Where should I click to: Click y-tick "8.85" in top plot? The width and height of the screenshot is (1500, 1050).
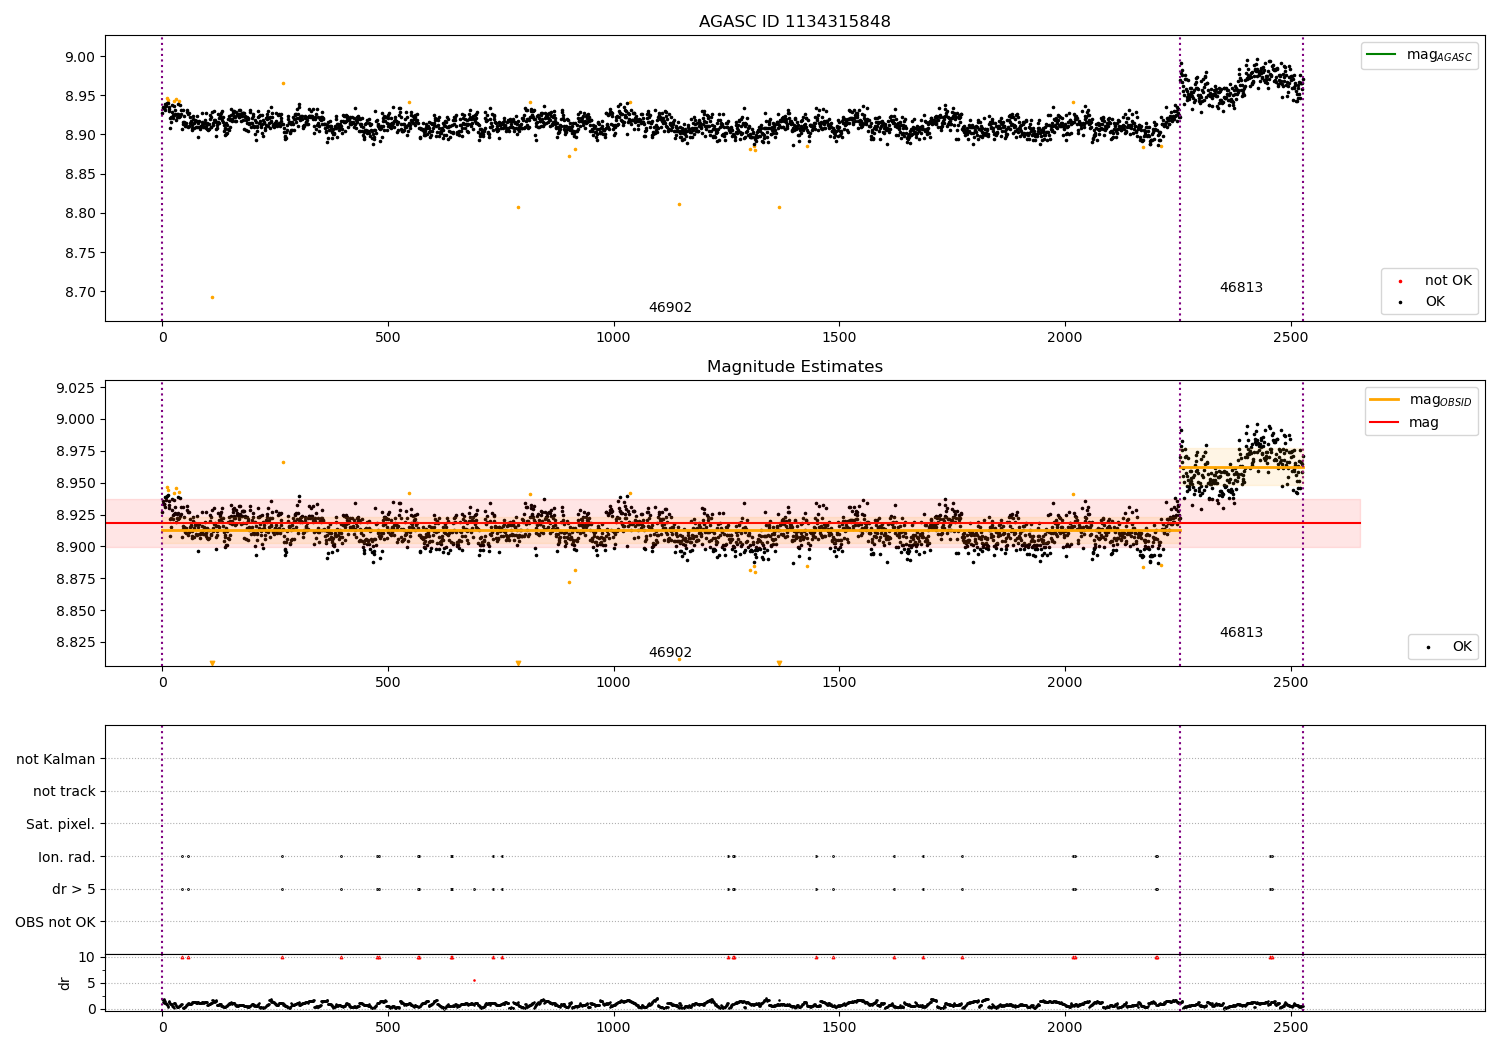click(78, 174)
